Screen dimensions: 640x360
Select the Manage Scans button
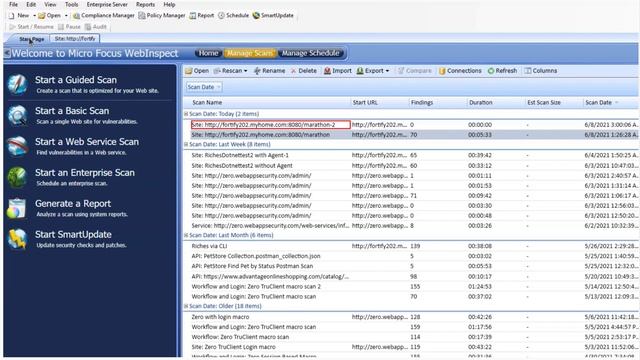point(250,53)
